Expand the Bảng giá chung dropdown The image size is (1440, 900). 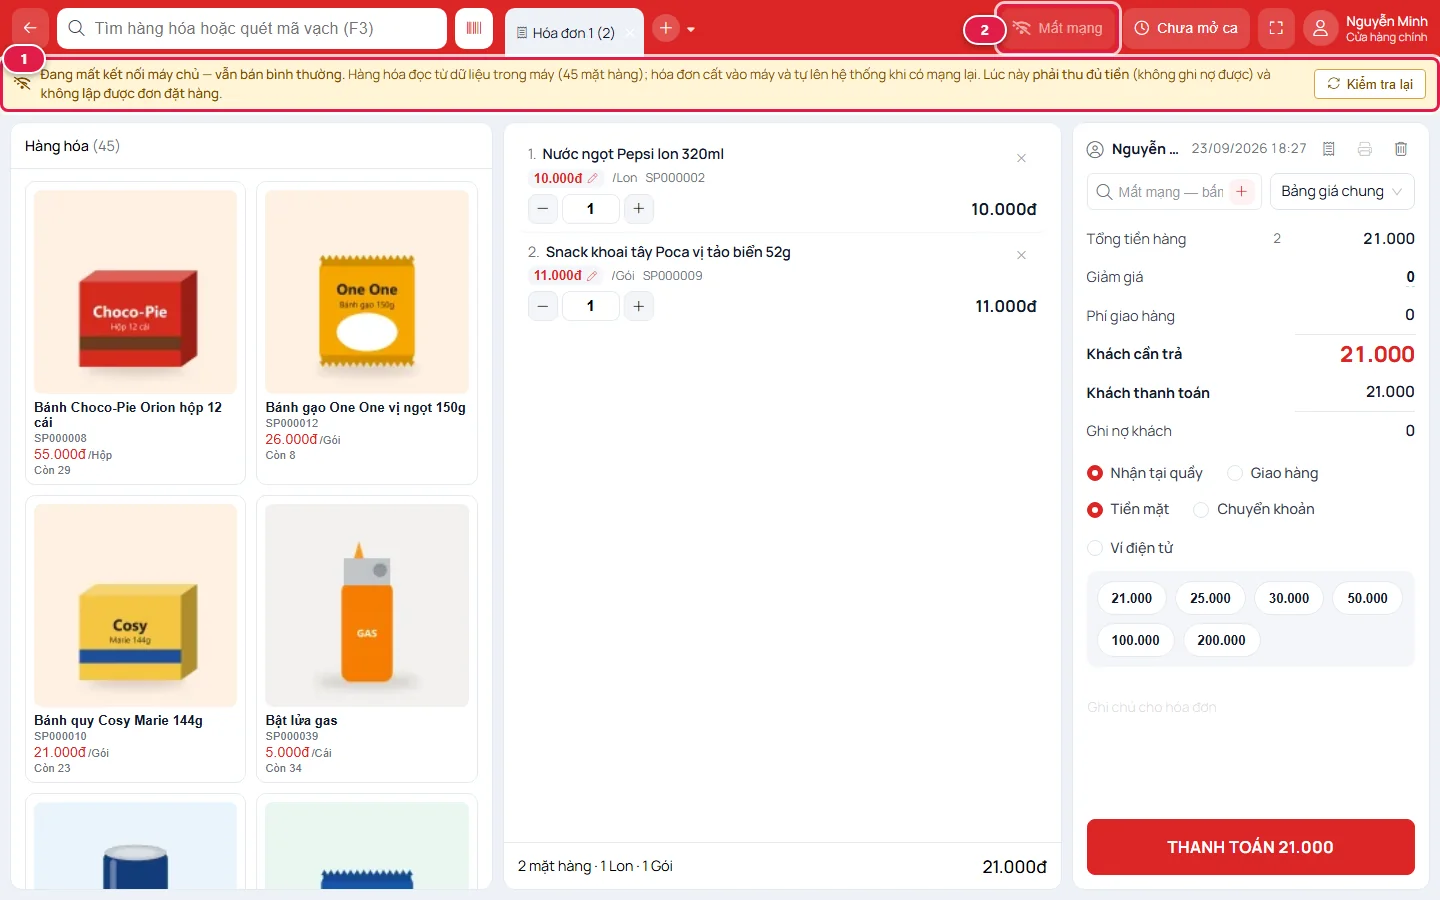click(1342, 191)
